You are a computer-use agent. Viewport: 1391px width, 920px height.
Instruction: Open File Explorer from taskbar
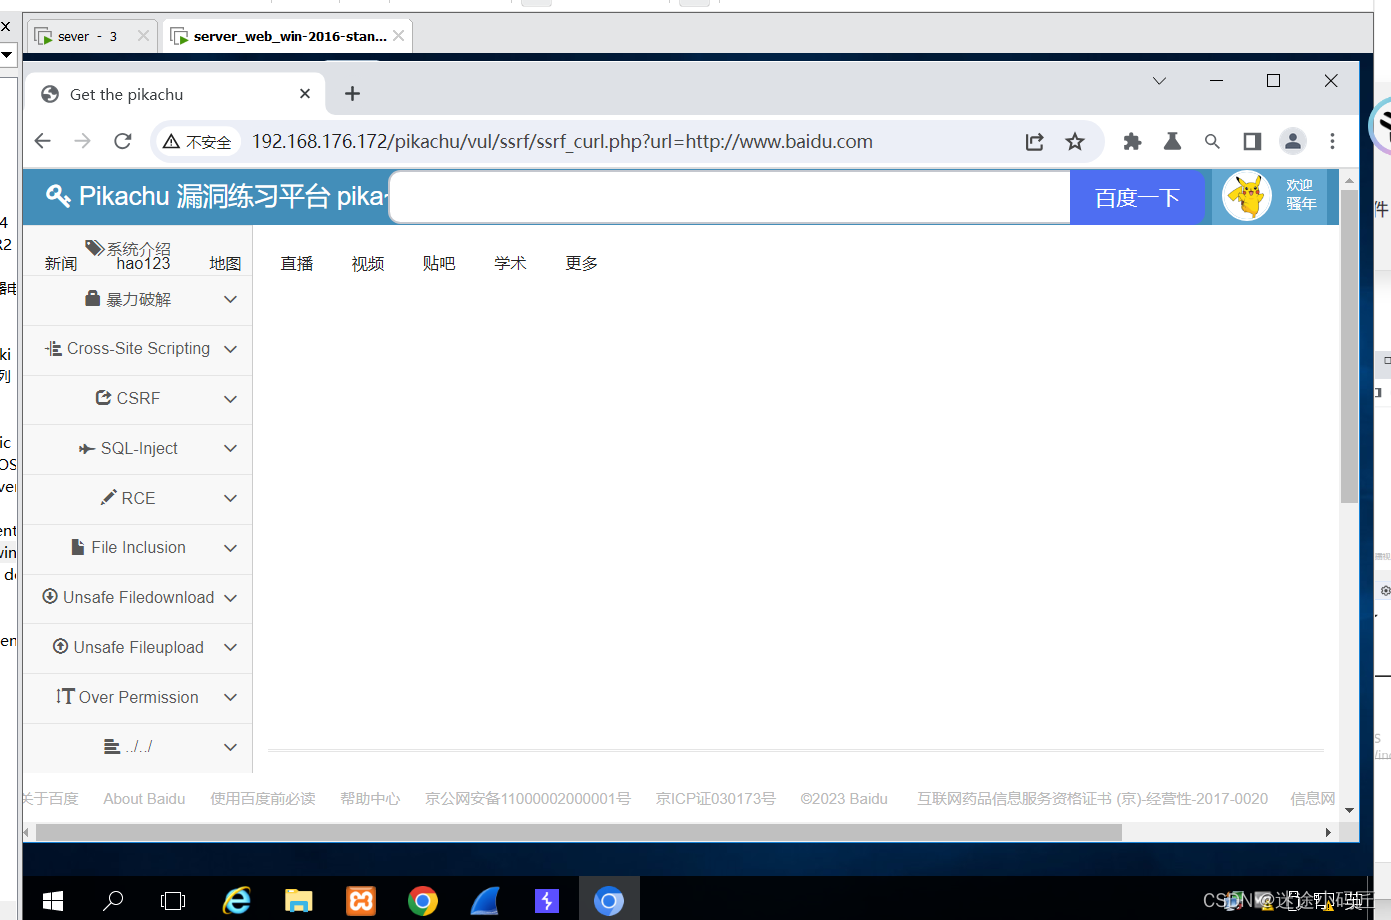(298, 901)
